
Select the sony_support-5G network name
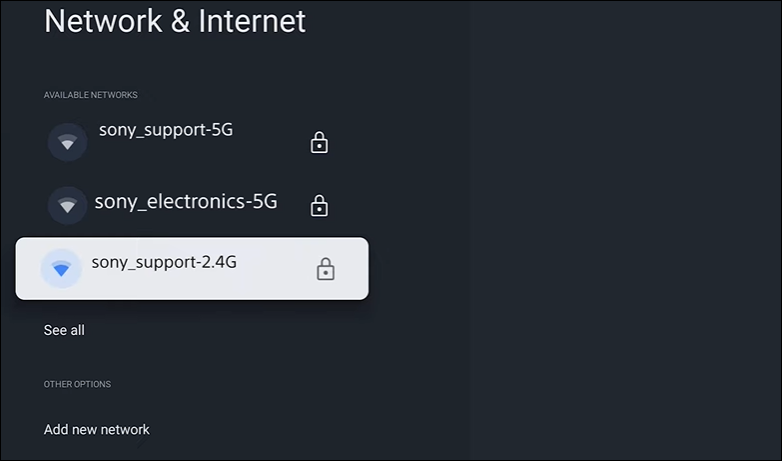[166, 130]
